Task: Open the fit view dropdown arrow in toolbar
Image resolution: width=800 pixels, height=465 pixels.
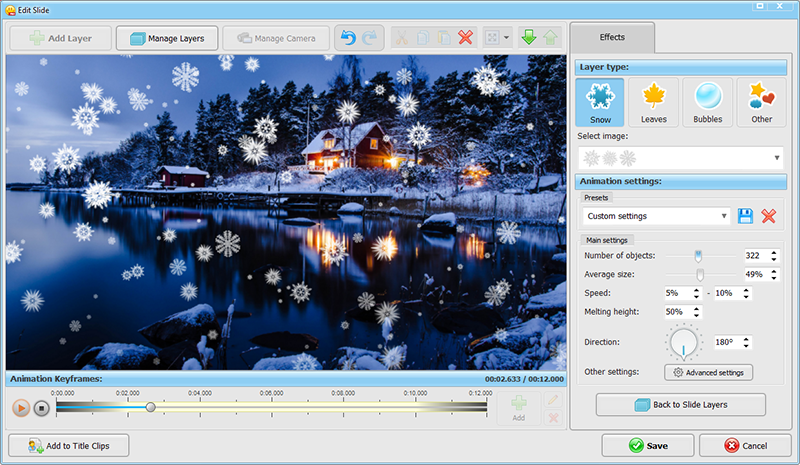Action: point(506,38)
